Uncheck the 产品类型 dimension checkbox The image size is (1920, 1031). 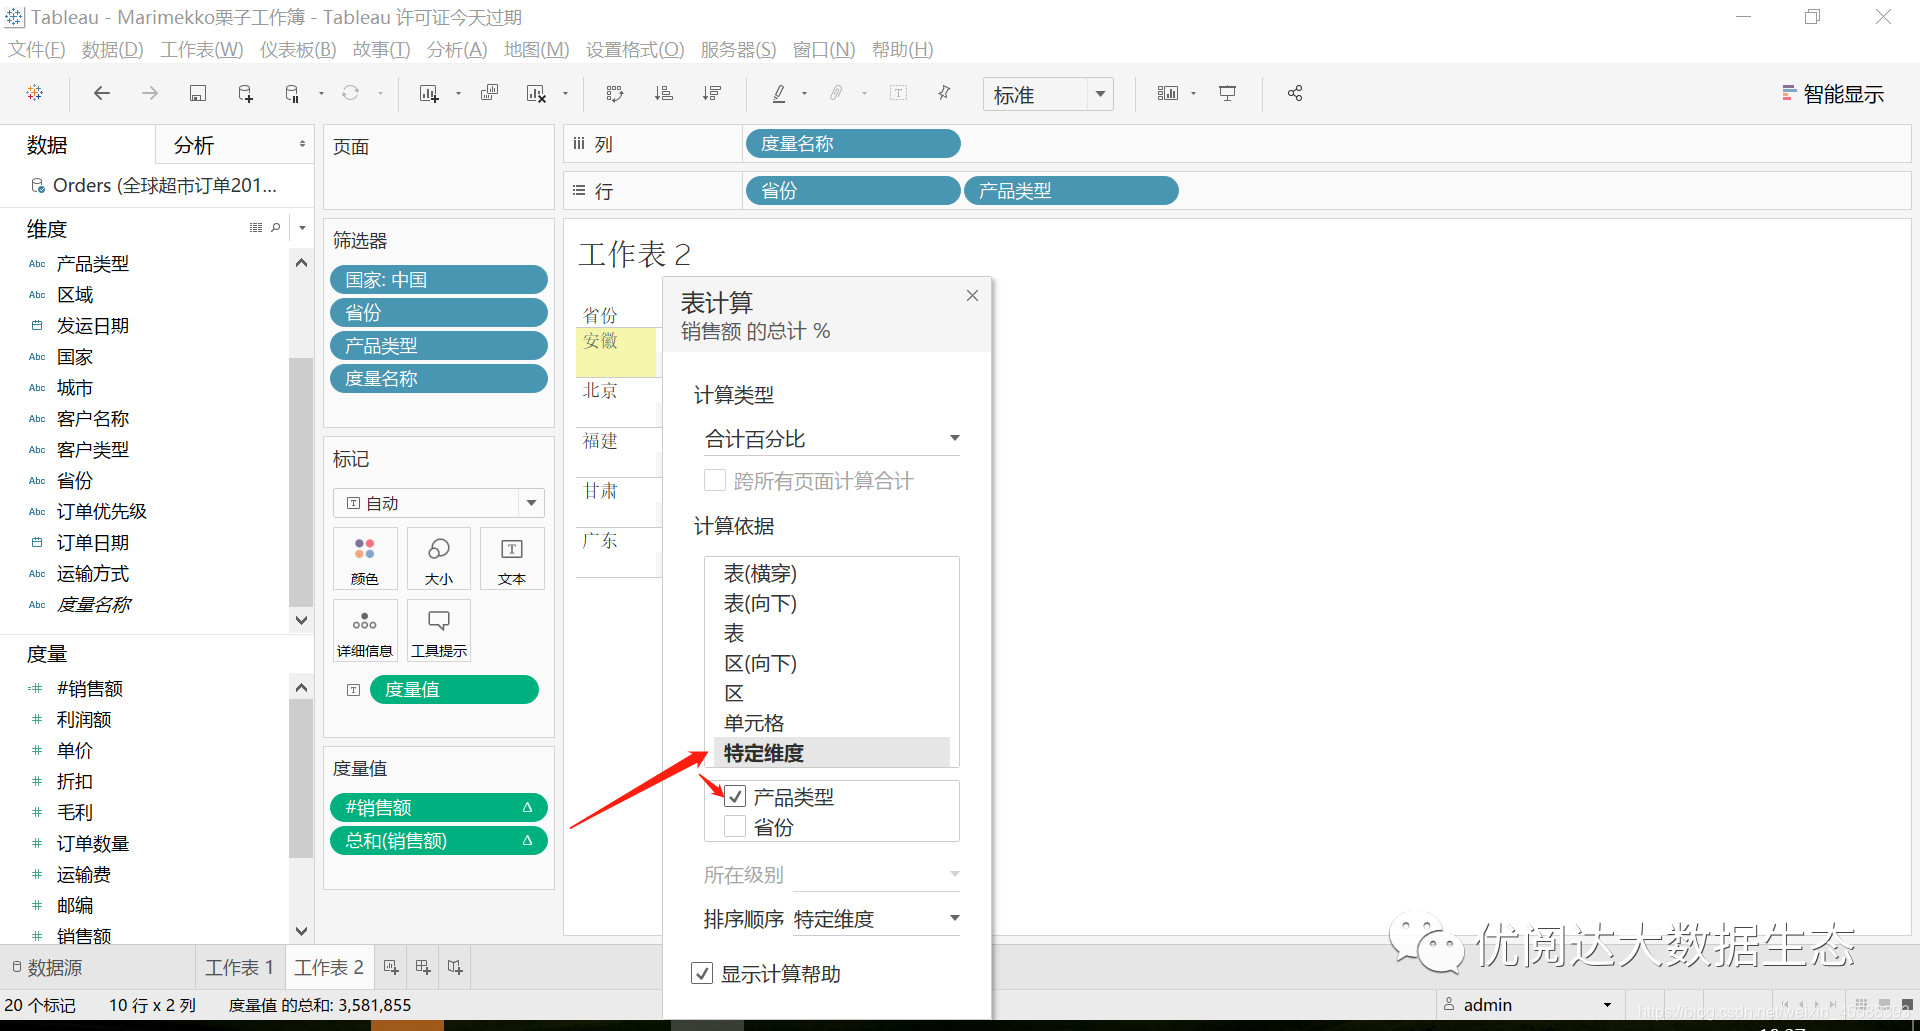click(735, 797)
